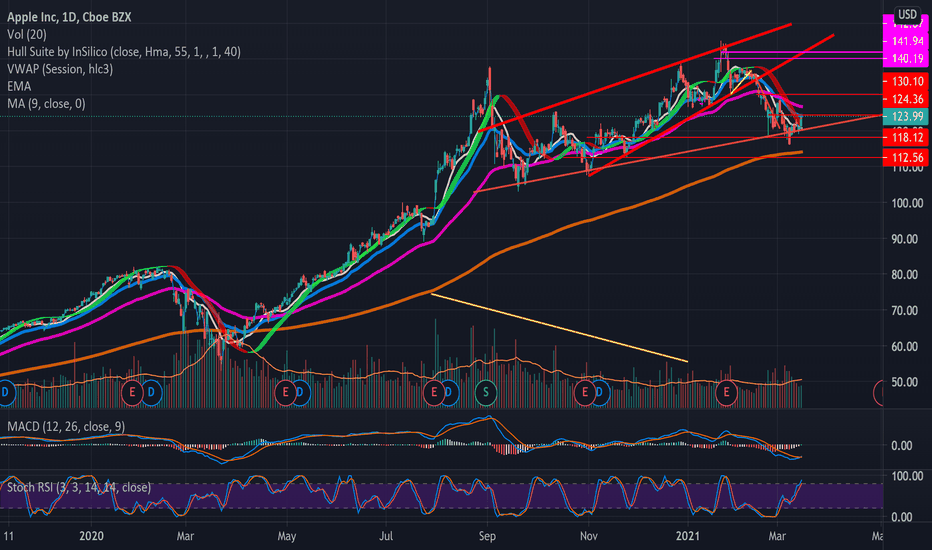Click the 100.00 price axis label
The image size is (932, 550).
[907, 203]
